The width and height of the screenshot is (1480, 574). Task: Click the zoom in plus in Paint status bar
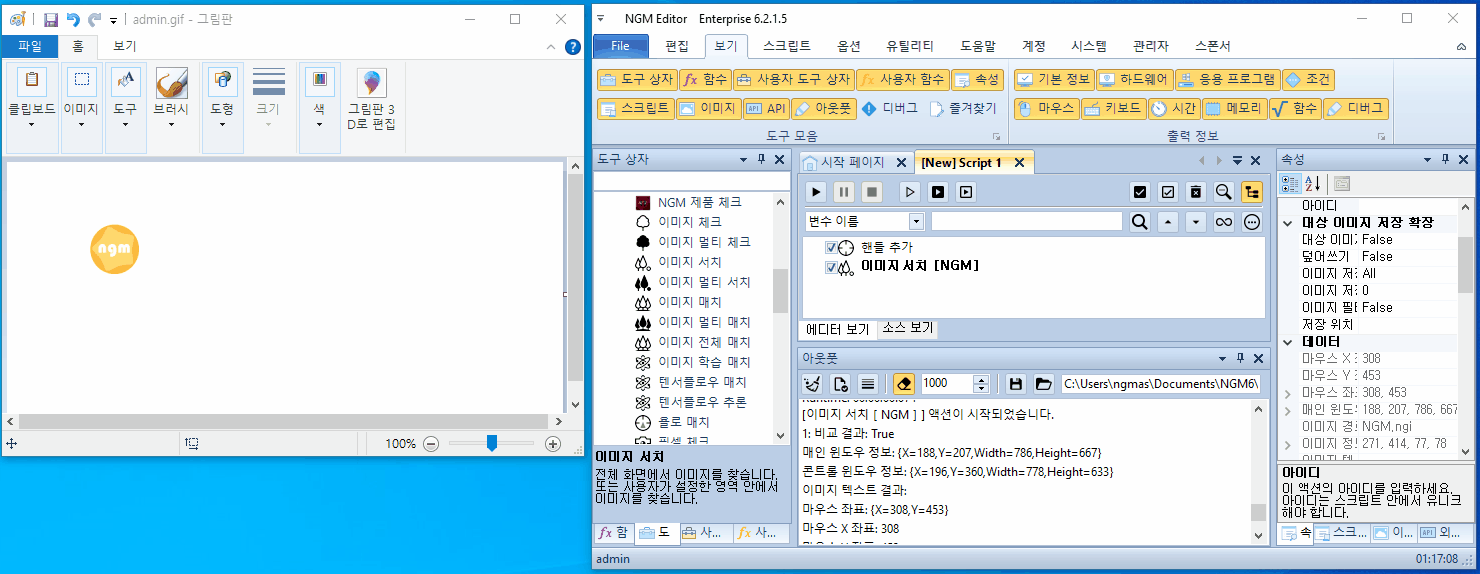pos(553,444)
